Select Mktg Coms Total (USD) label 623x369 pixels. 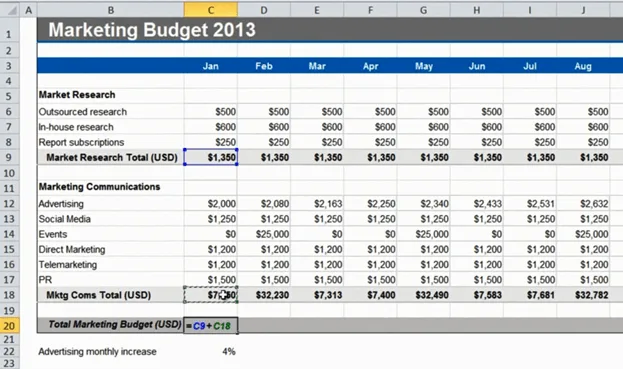pos(99,295)
